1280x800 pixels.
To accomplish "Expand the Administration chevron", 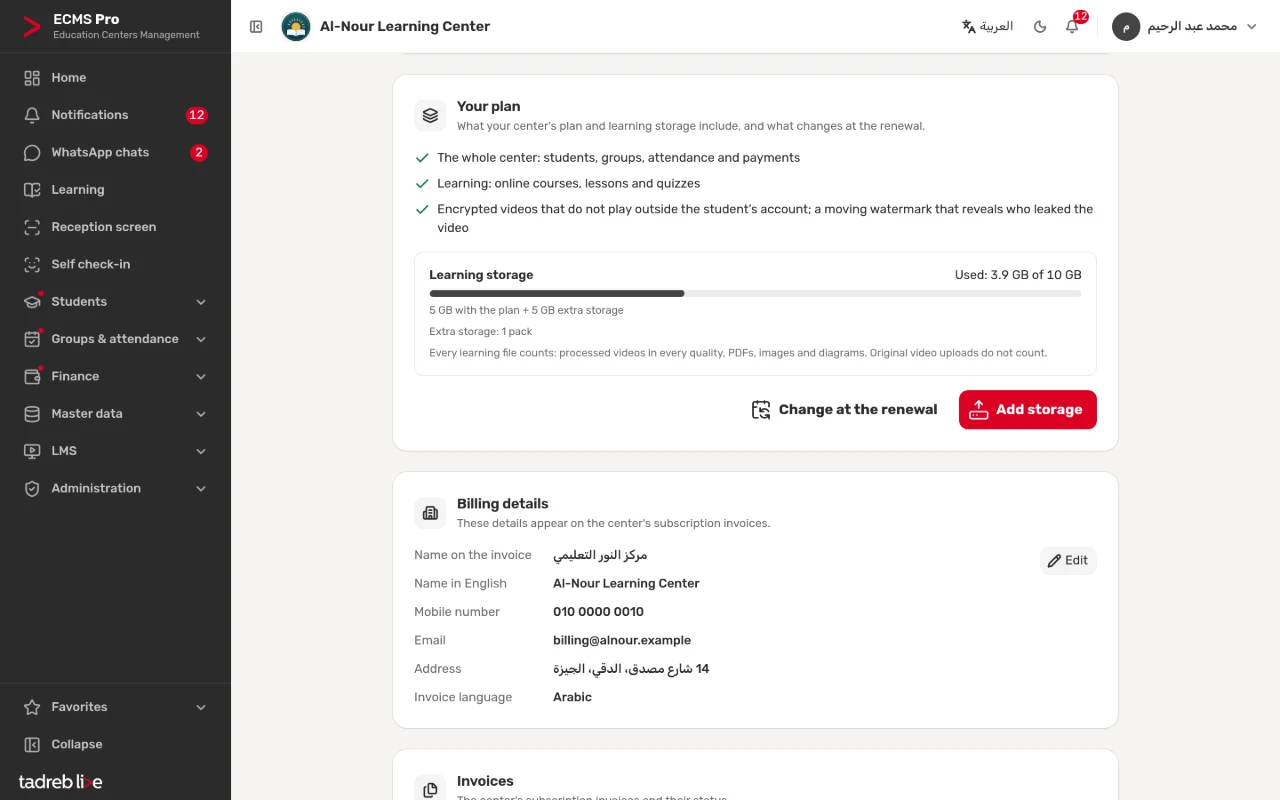I will pos(201,489).
